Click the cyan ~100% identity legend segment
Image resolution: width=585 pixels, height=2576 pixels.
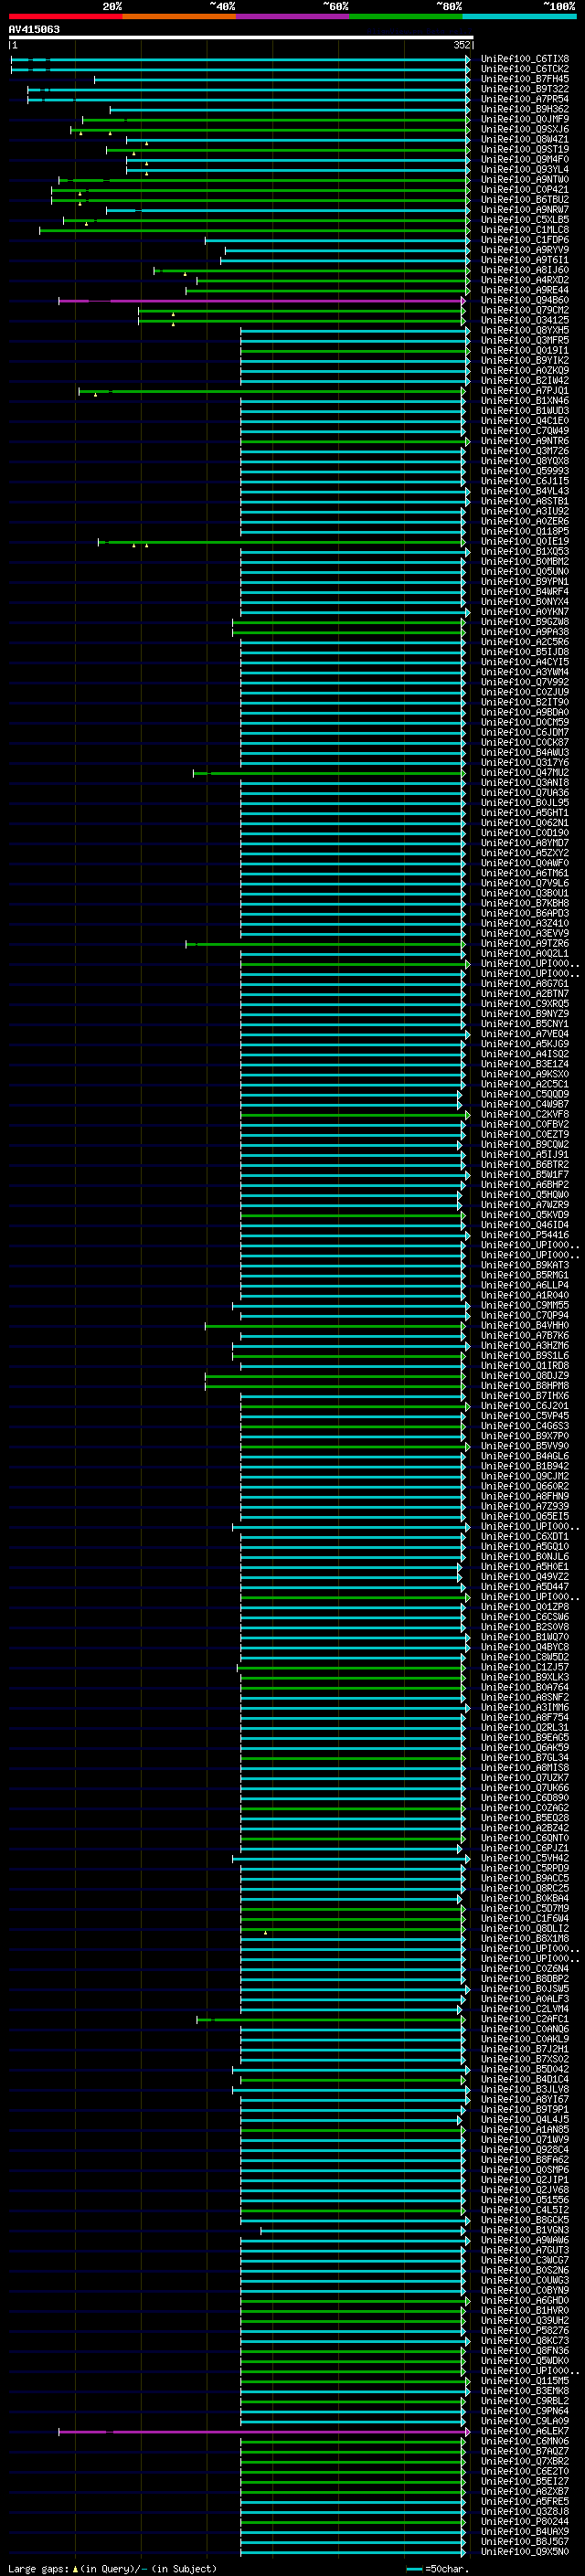pyautogui.click(x=519, y=16)
